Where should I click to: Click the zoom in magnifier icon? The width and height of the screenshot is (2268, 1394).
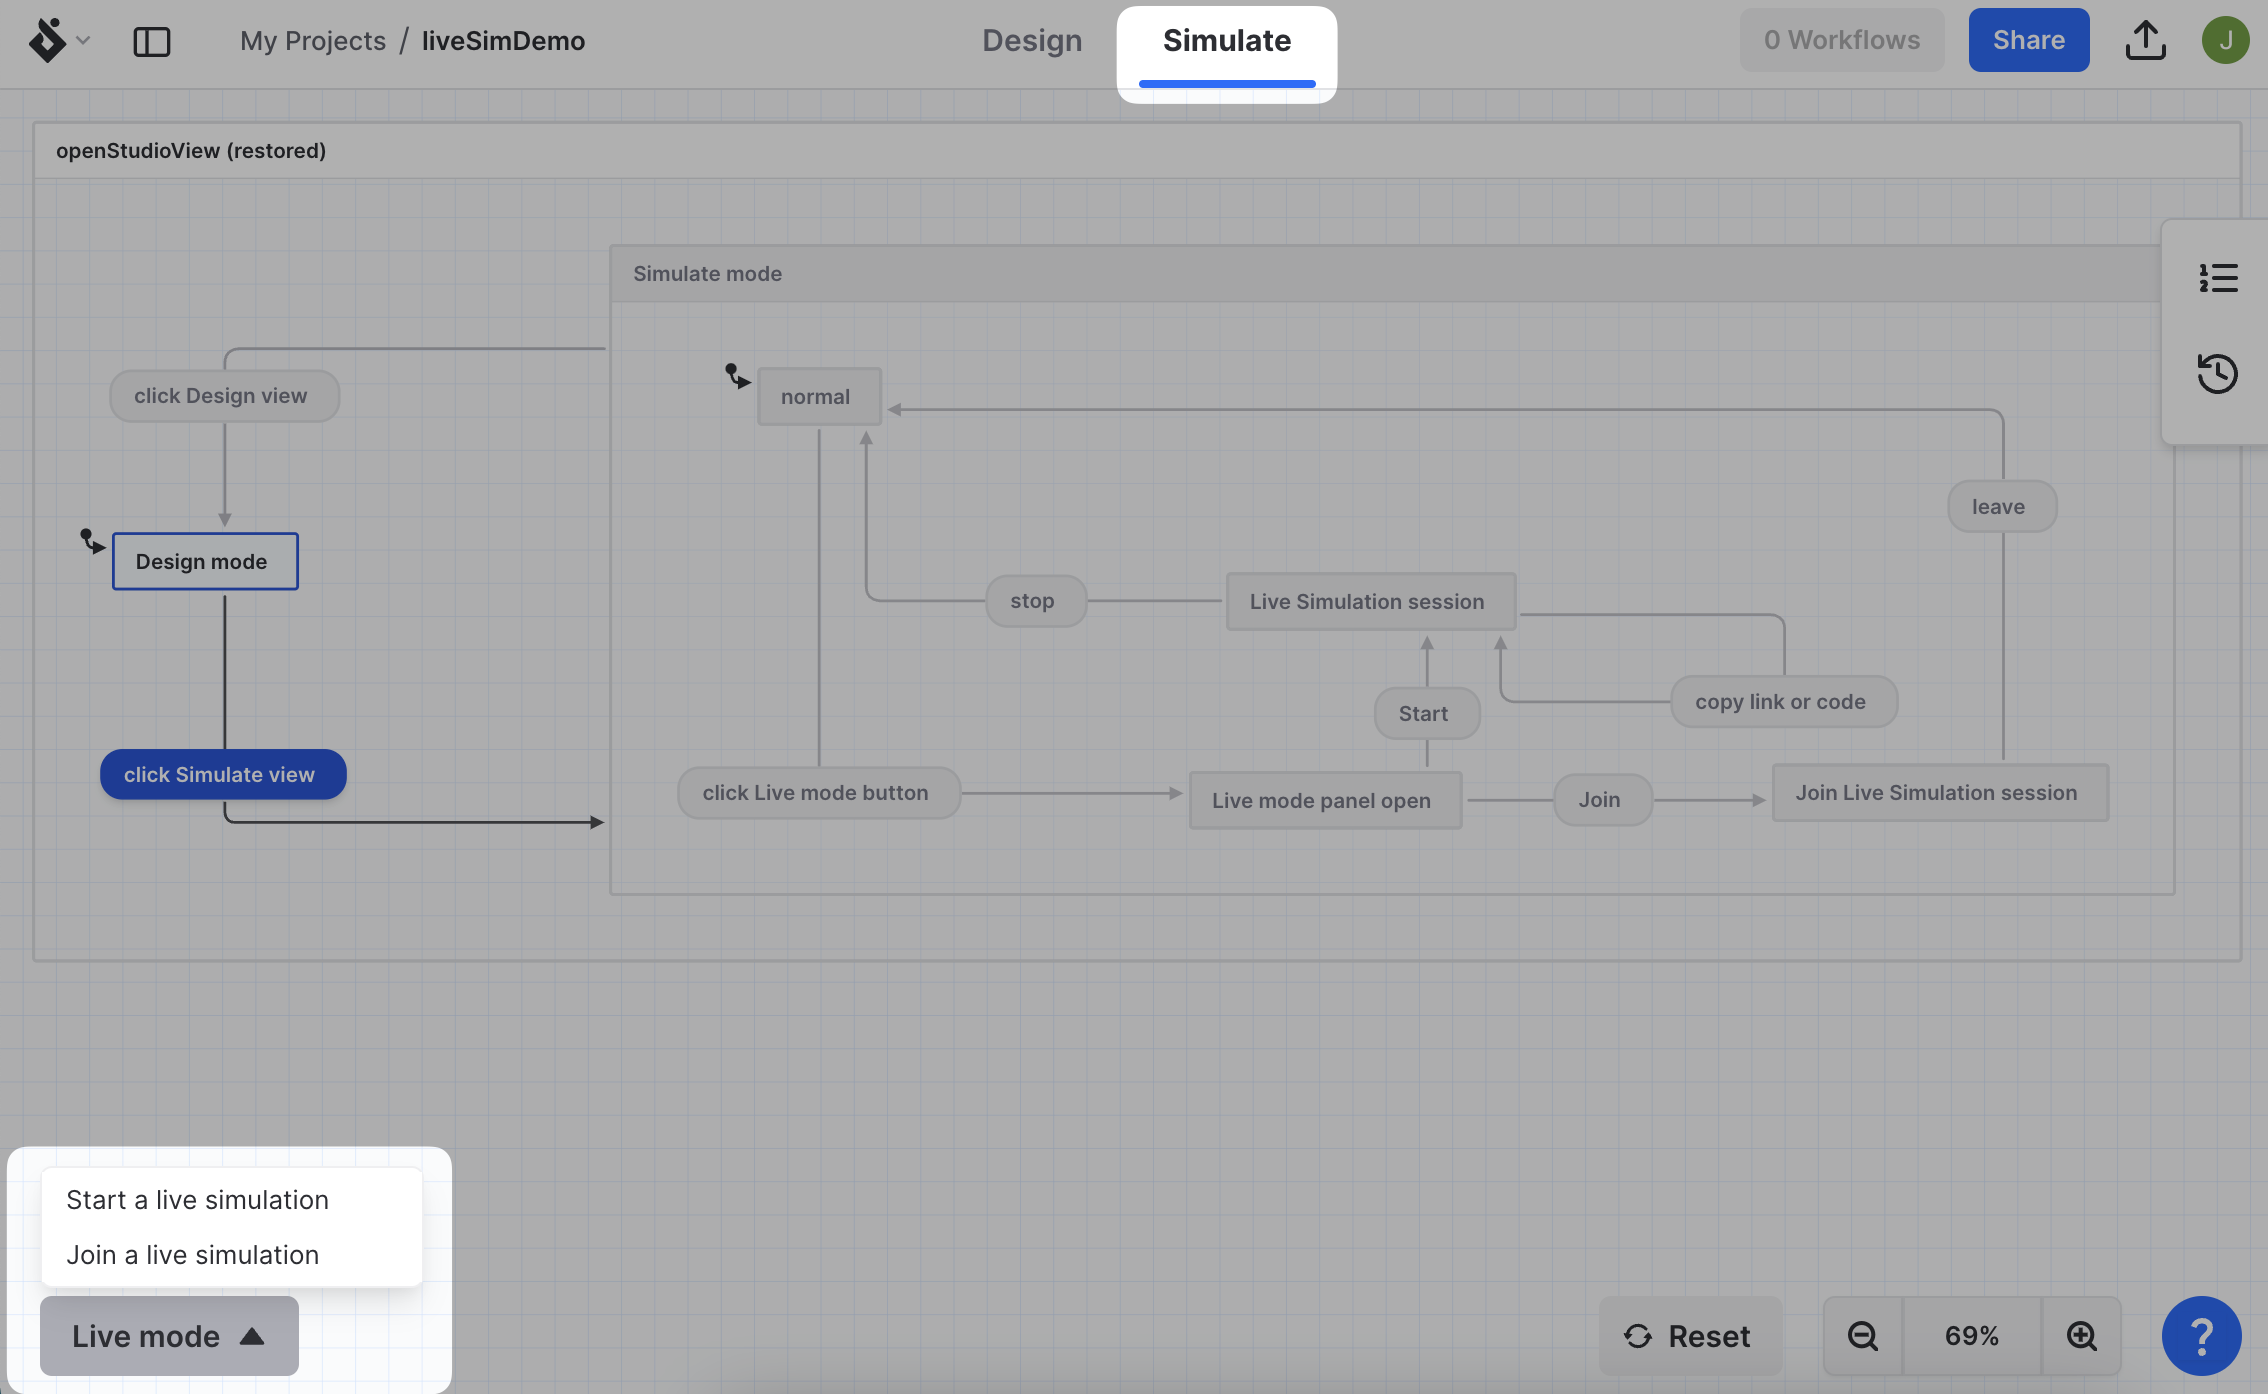2082,1336
